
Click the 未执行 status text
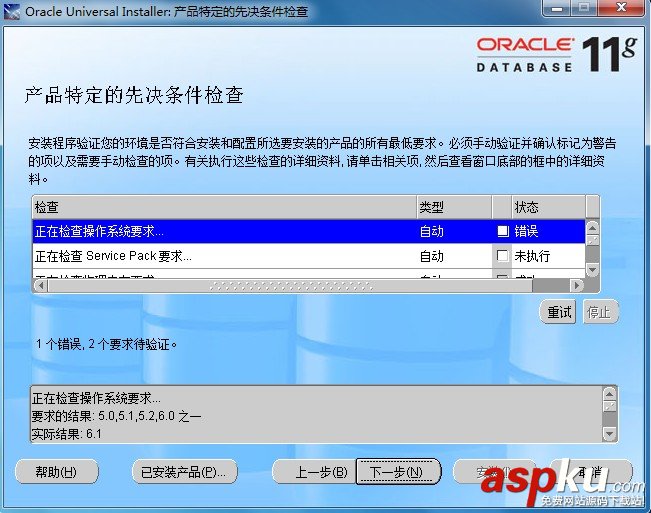click(x=532, y=256)
